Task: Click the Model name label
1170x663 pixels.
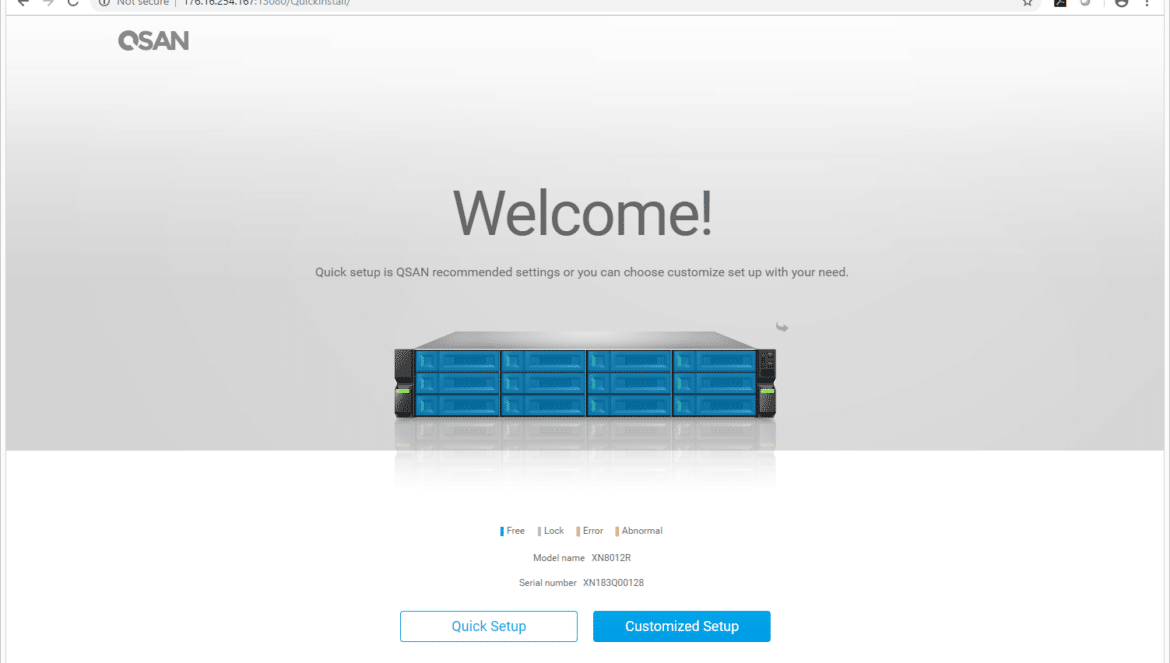Action: point(559,558)
